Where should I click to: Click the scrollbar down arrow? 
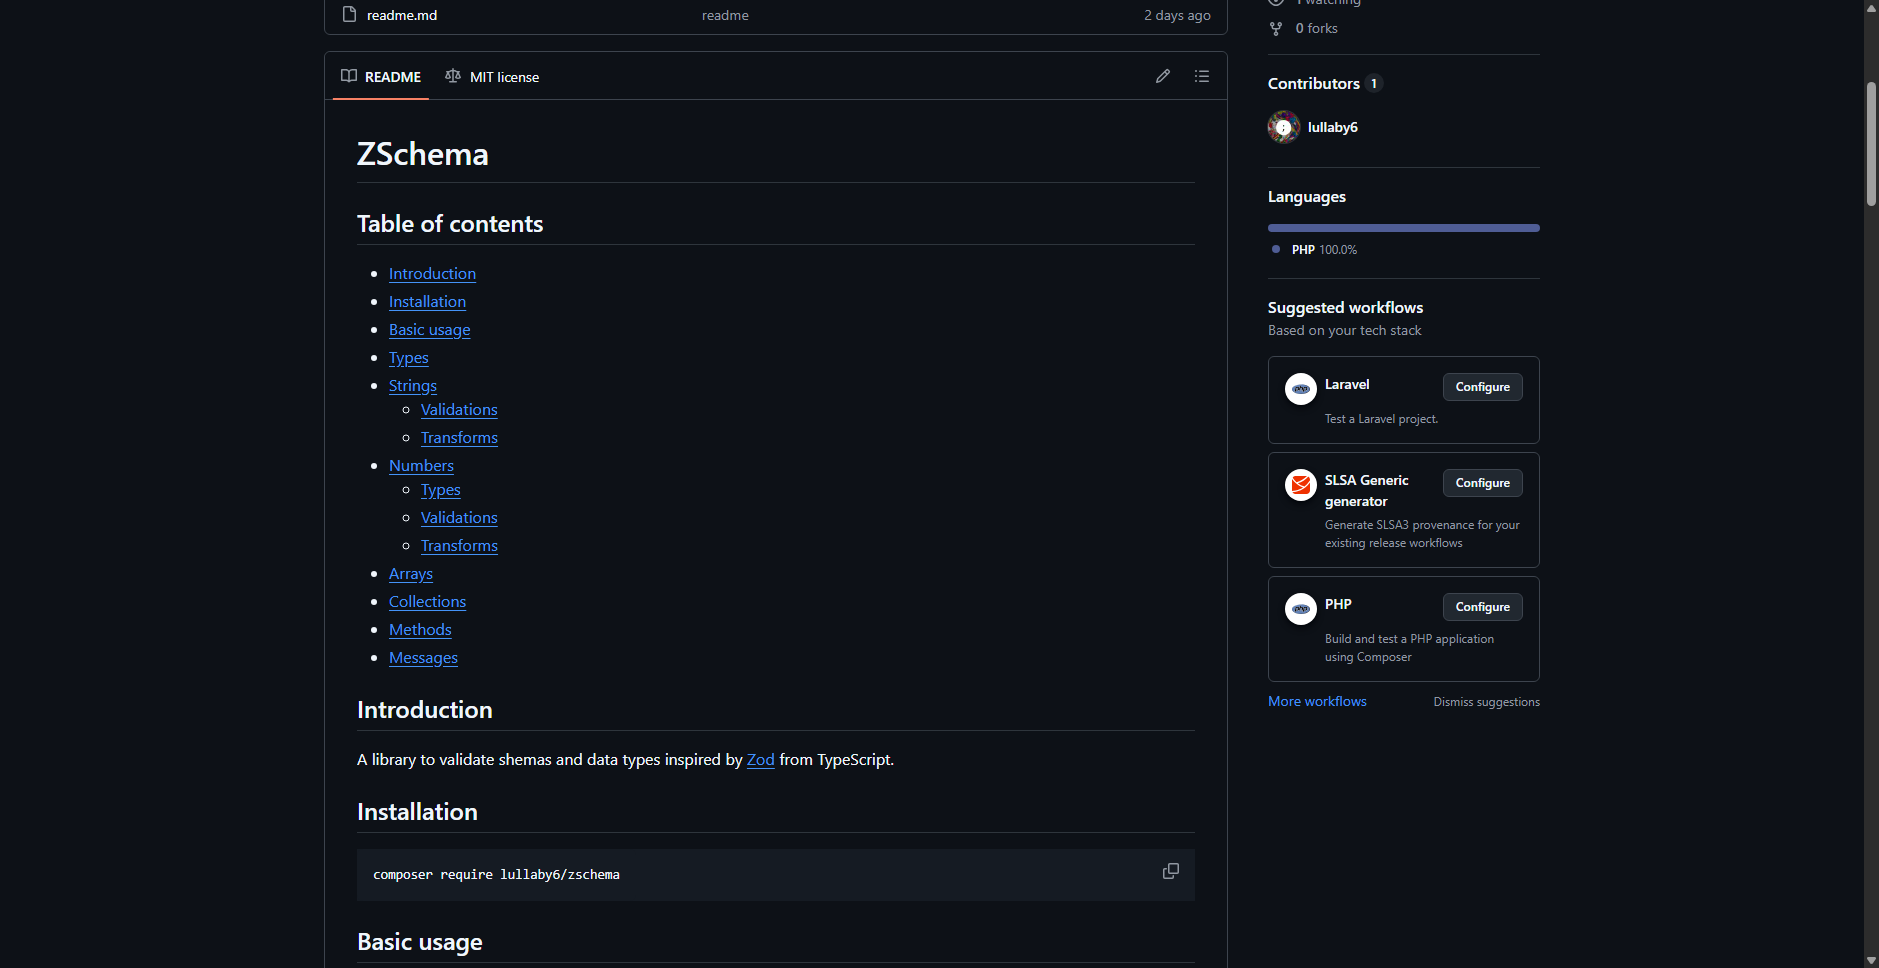[x=1871, y=960]
